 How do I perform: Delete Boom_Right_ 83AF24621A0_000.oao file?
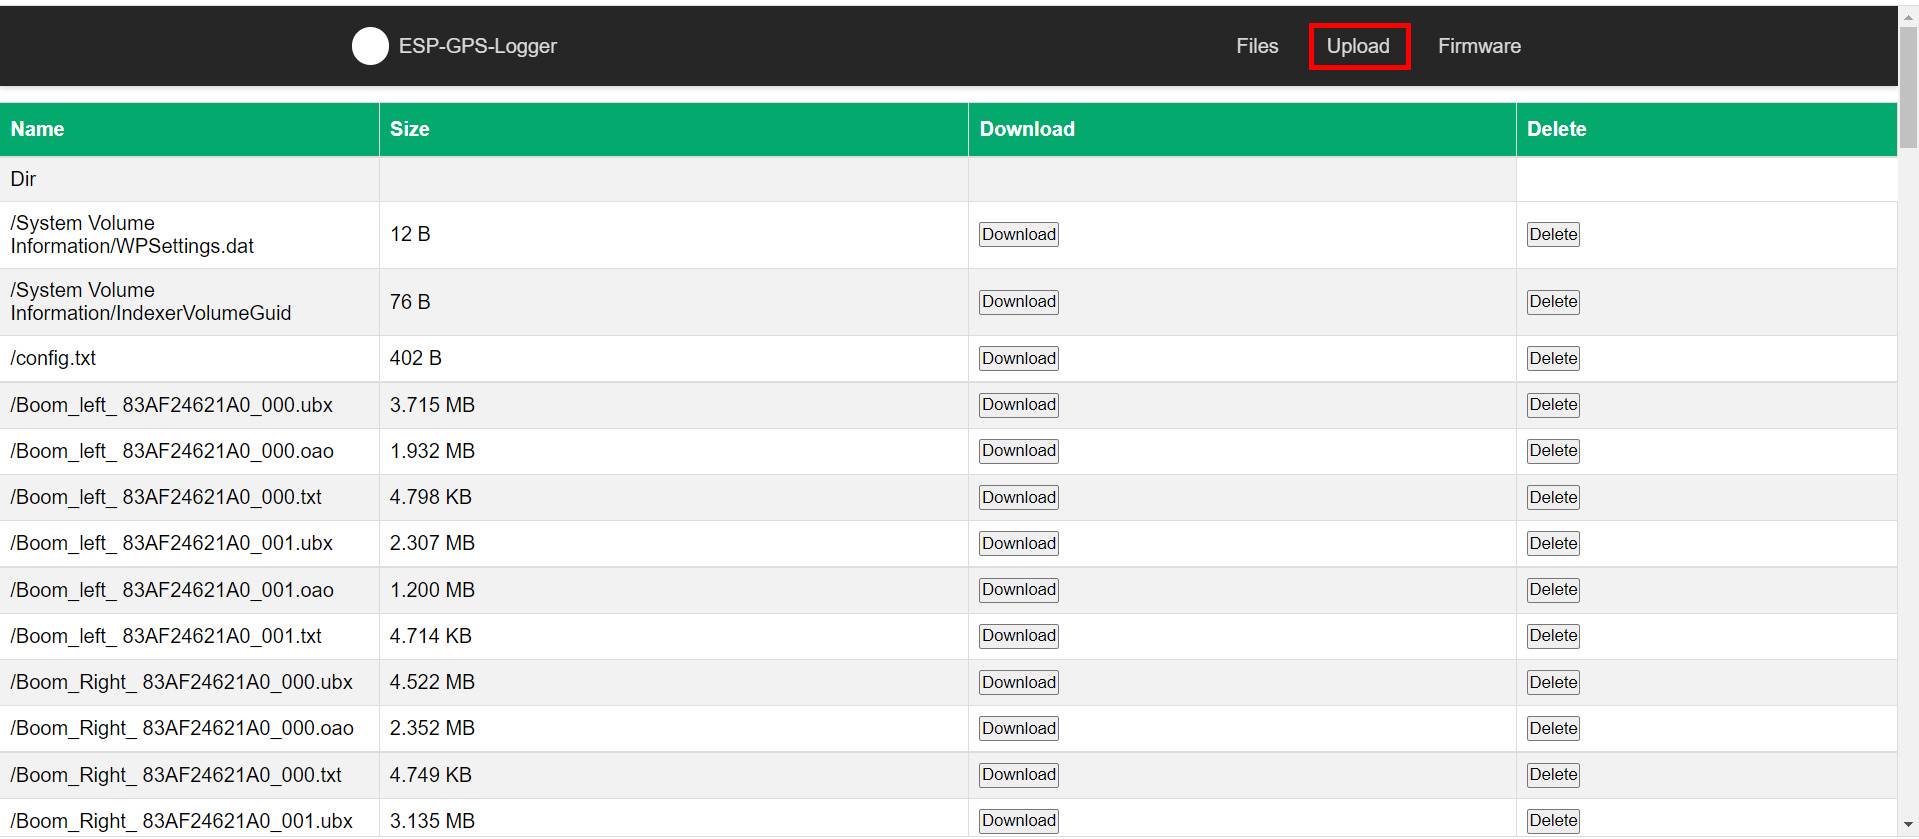[1552, 729]
